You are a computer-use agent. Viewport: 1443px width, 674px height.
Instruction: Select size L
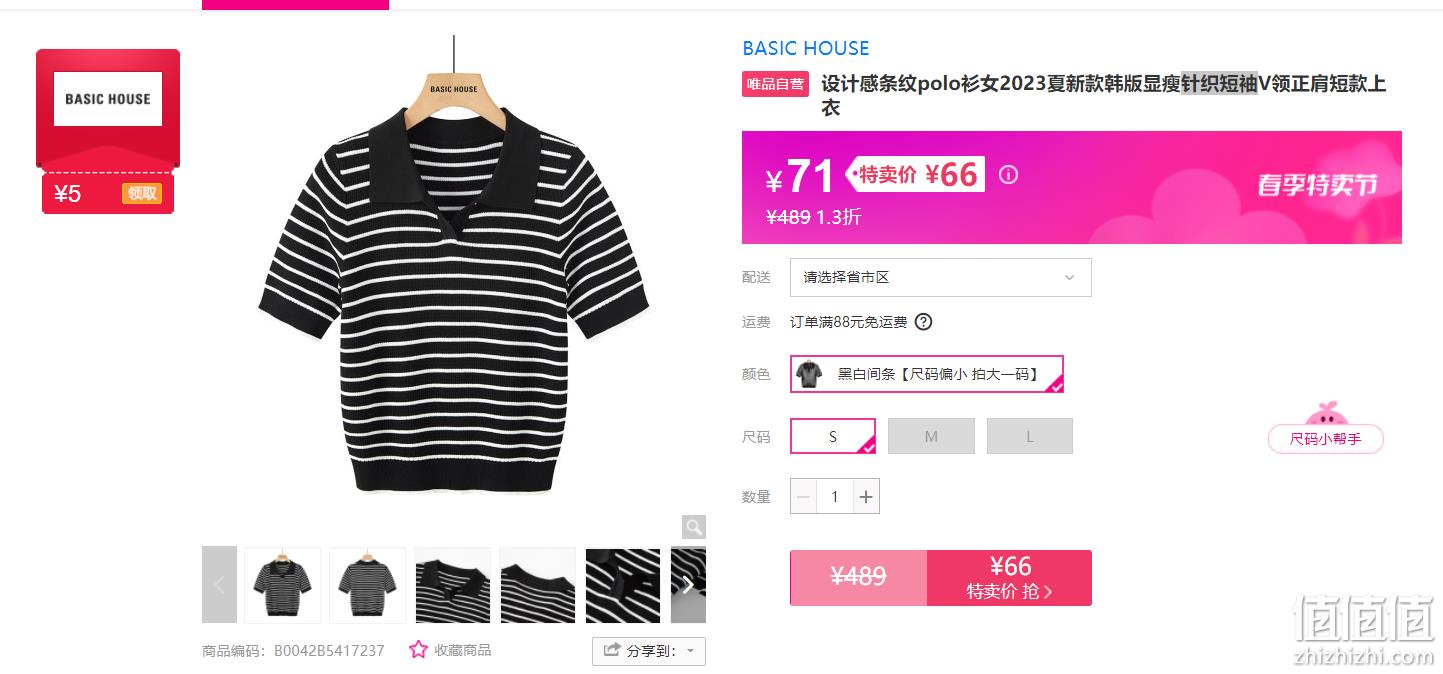click(1030, 436)
